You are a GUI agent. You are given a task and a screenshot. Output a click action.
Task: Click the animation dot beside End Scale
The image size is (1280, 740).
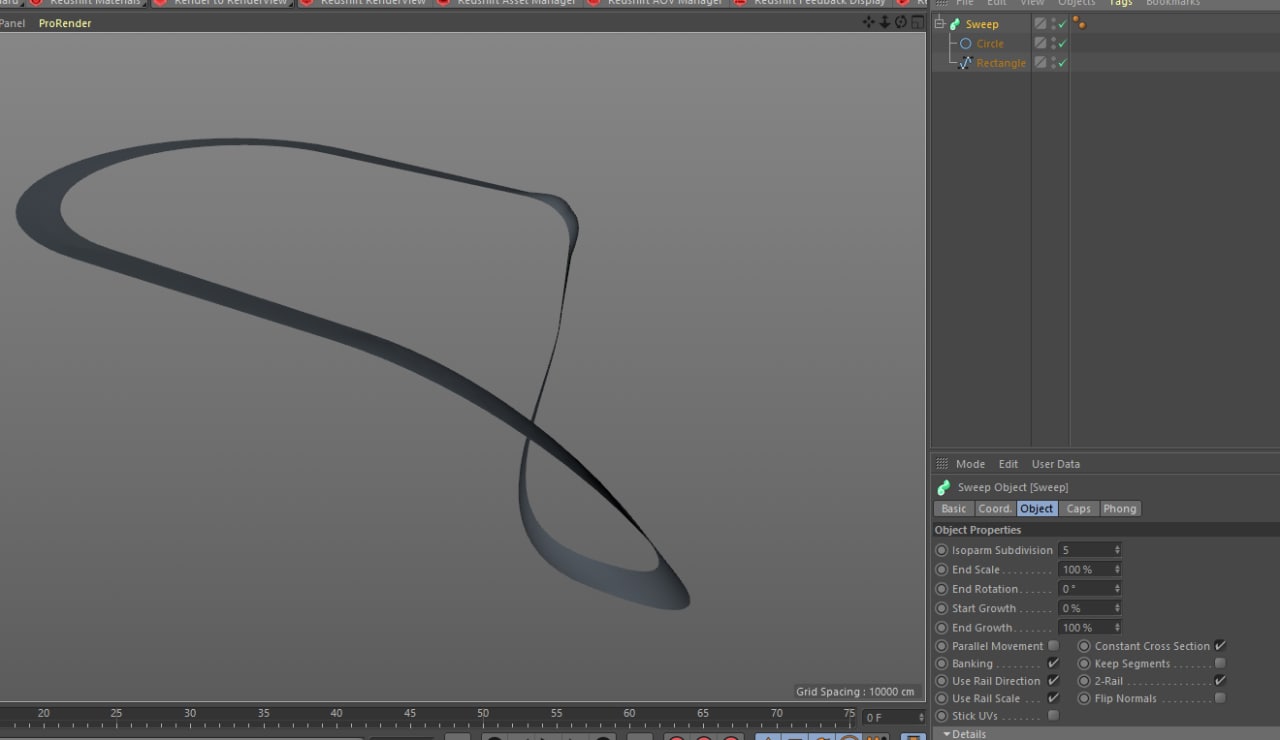(941, 570)
